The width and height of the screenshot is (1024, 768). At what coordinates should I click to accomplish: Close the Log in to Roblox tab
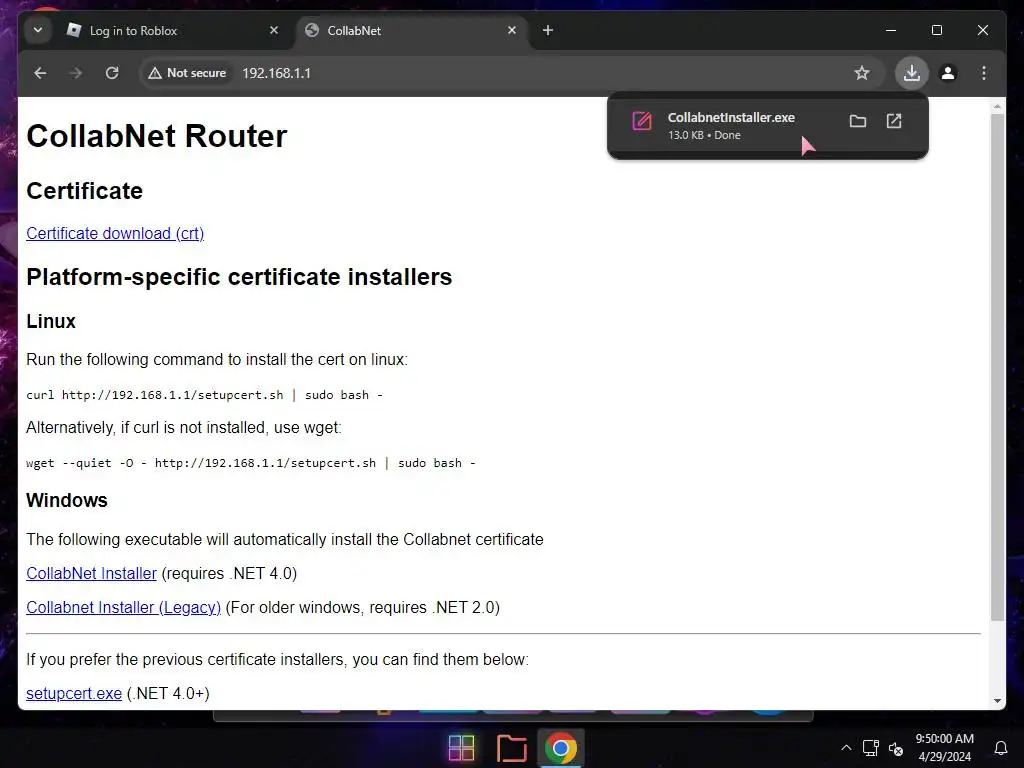[274, 30]
